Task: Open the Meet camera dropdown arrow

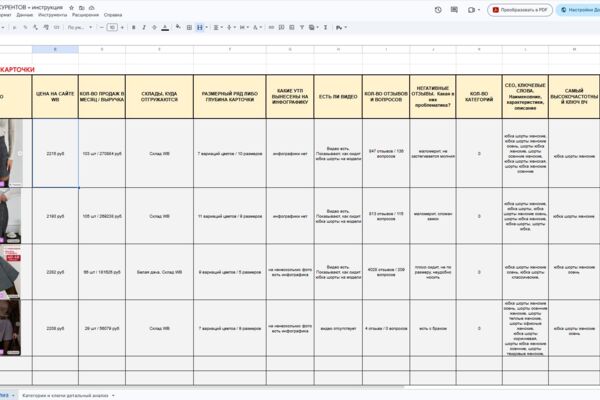Action: (x=479, y=10)
